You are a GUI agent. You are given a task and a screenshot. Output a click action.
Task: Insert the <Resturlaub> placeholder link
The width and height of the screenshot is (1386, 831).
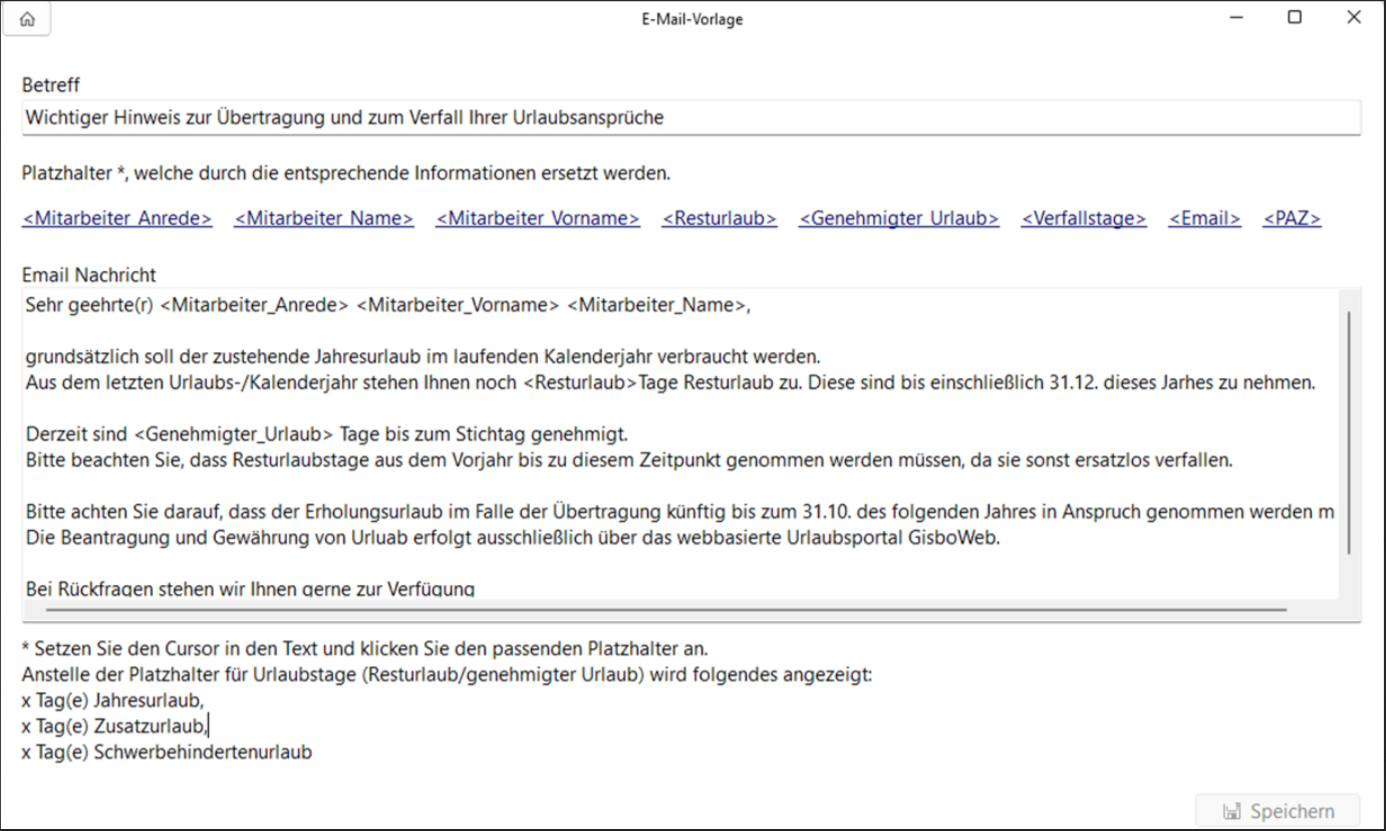(x=719, y=219)
